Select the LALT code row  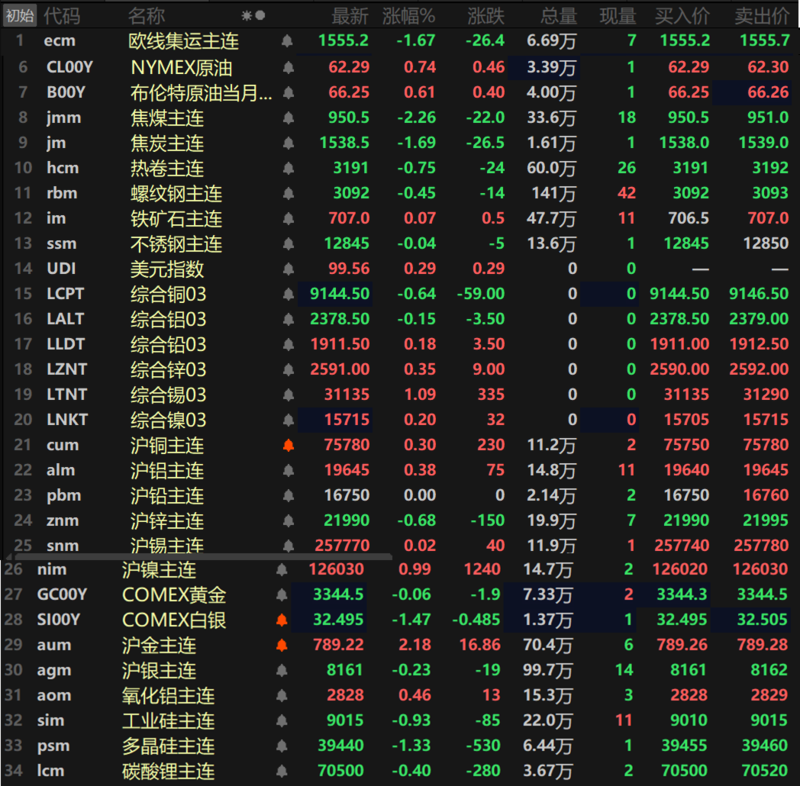(65, 319)
